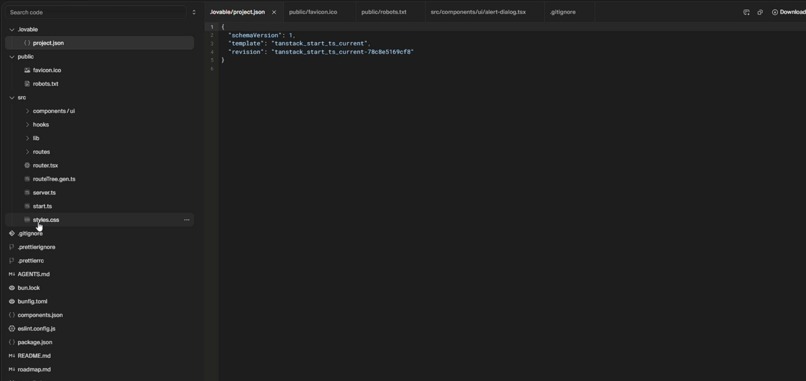The width and height of the screenshot is (806, 381).
Task: Click the bun icon beside bun.lock
Action: 12,288
